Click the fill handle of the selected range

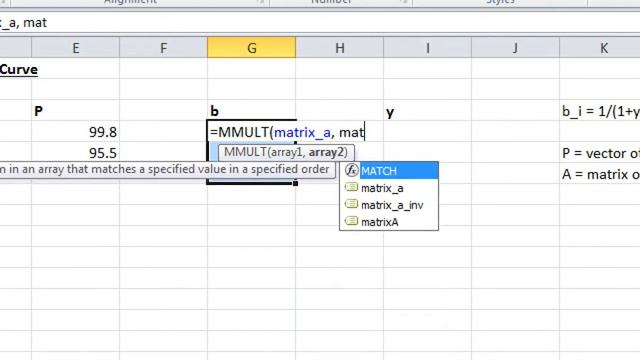click(295, 183)
